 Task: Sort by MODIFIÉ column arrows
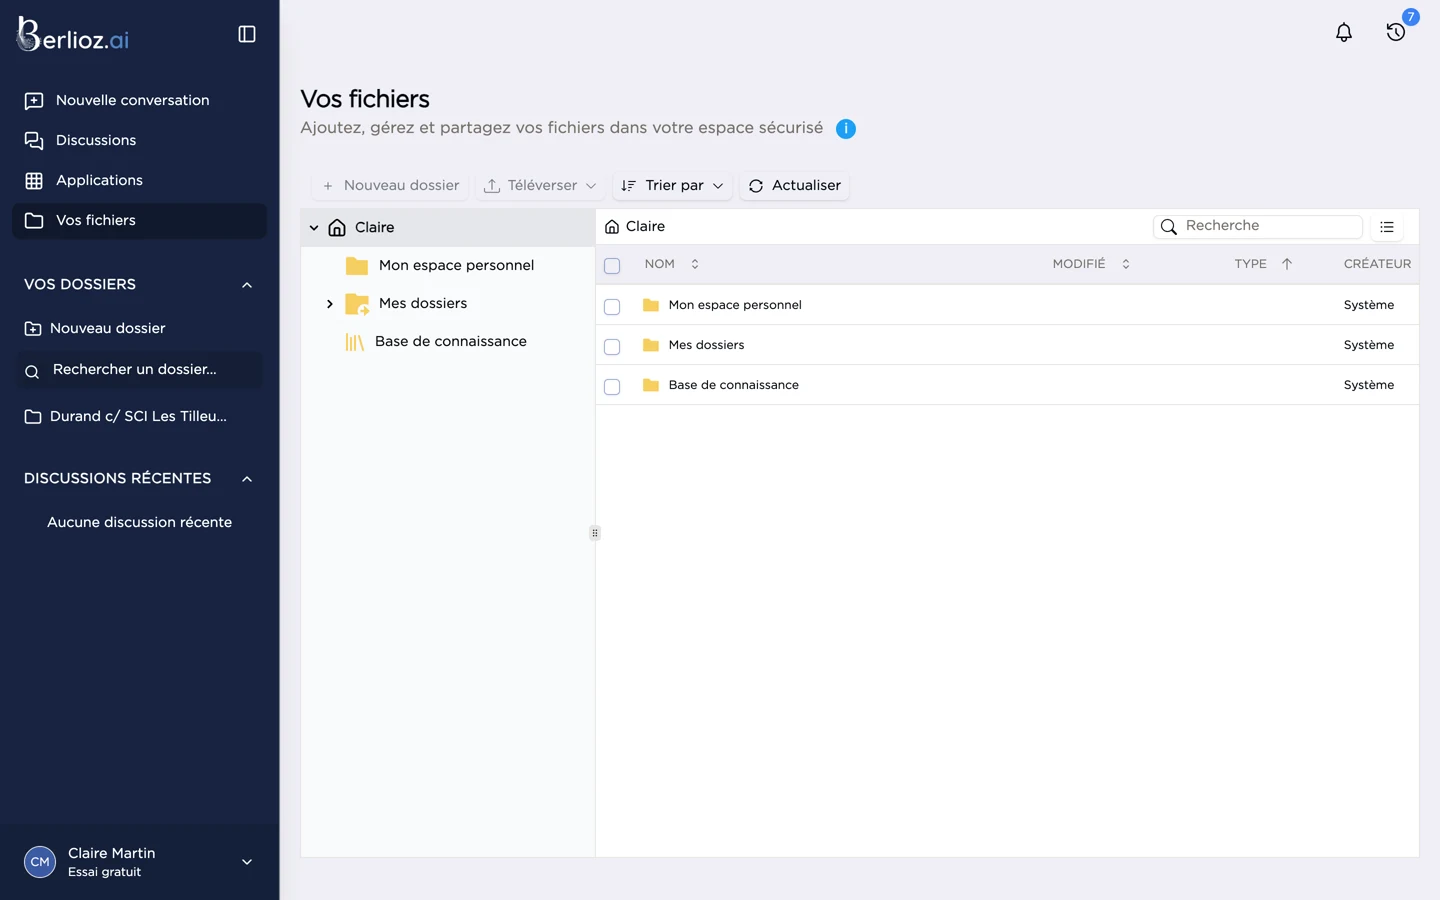pyautogui.click(x=1126, y=264)
